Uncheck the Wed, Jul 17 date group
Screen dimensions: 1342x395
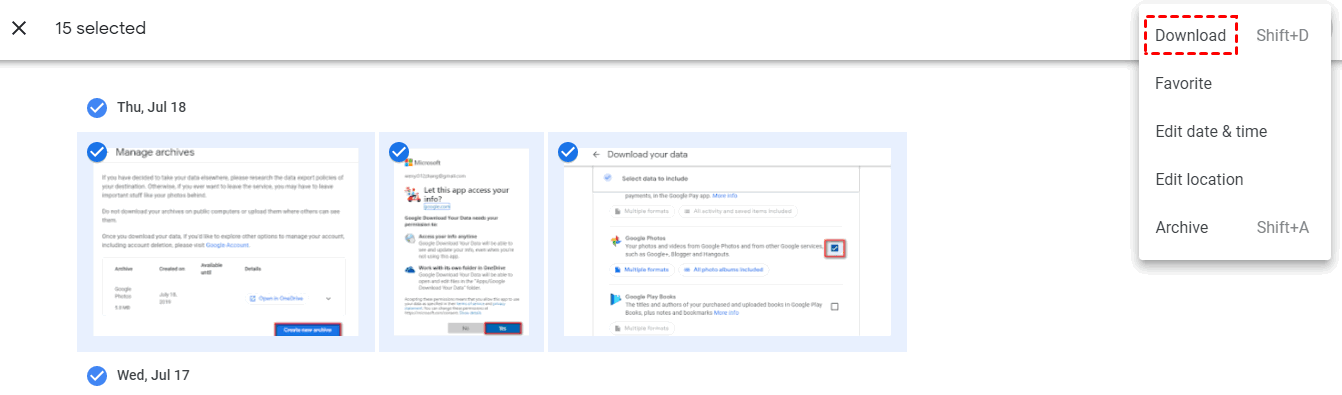click(97, 375)
